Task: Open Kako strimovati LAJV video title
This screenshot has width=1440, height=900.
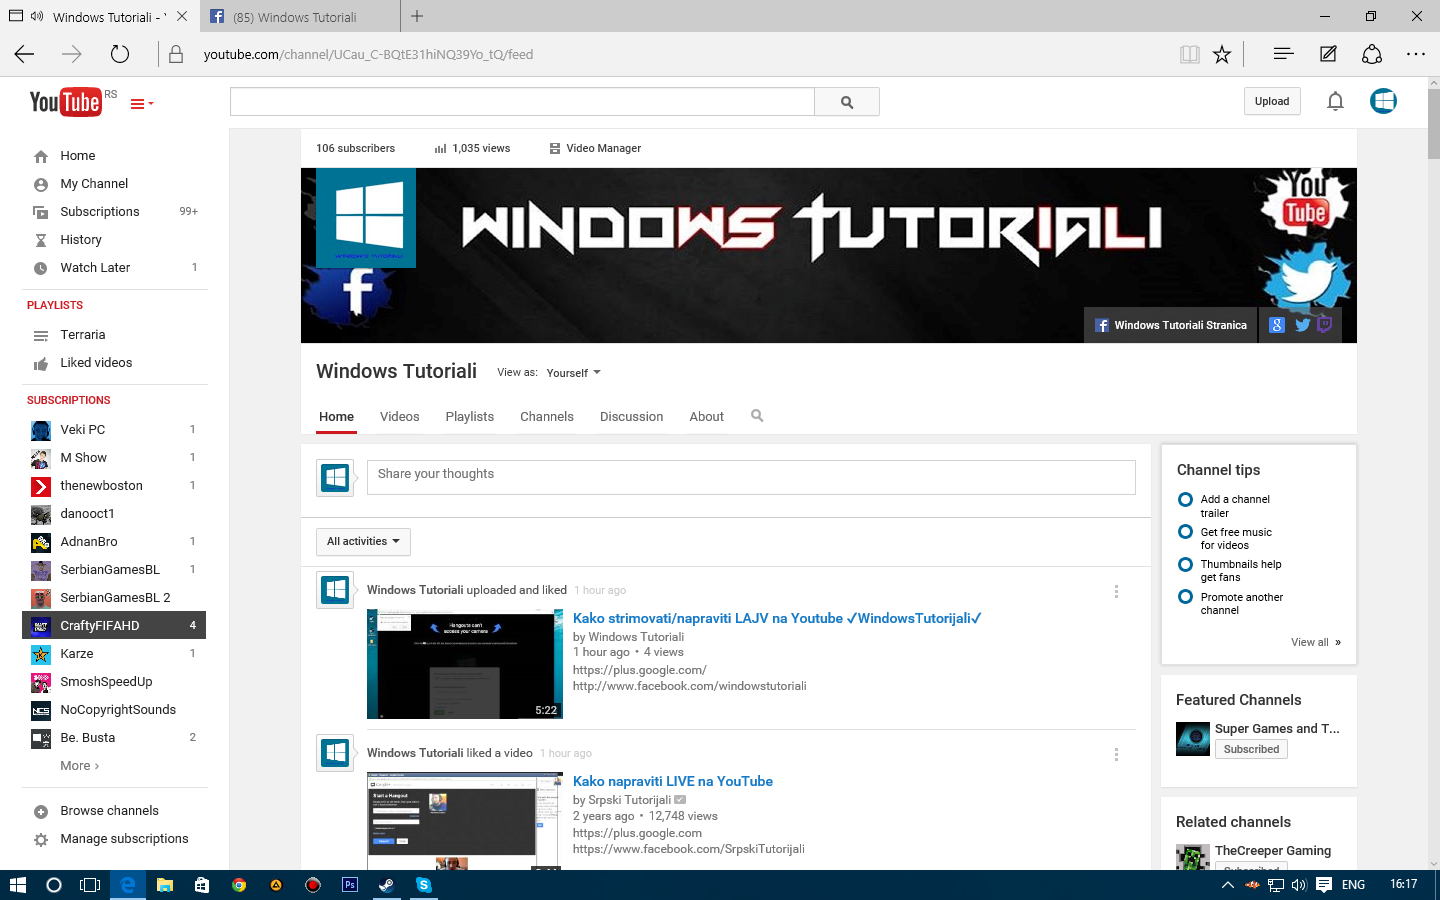Action: [x=777, y=618]
